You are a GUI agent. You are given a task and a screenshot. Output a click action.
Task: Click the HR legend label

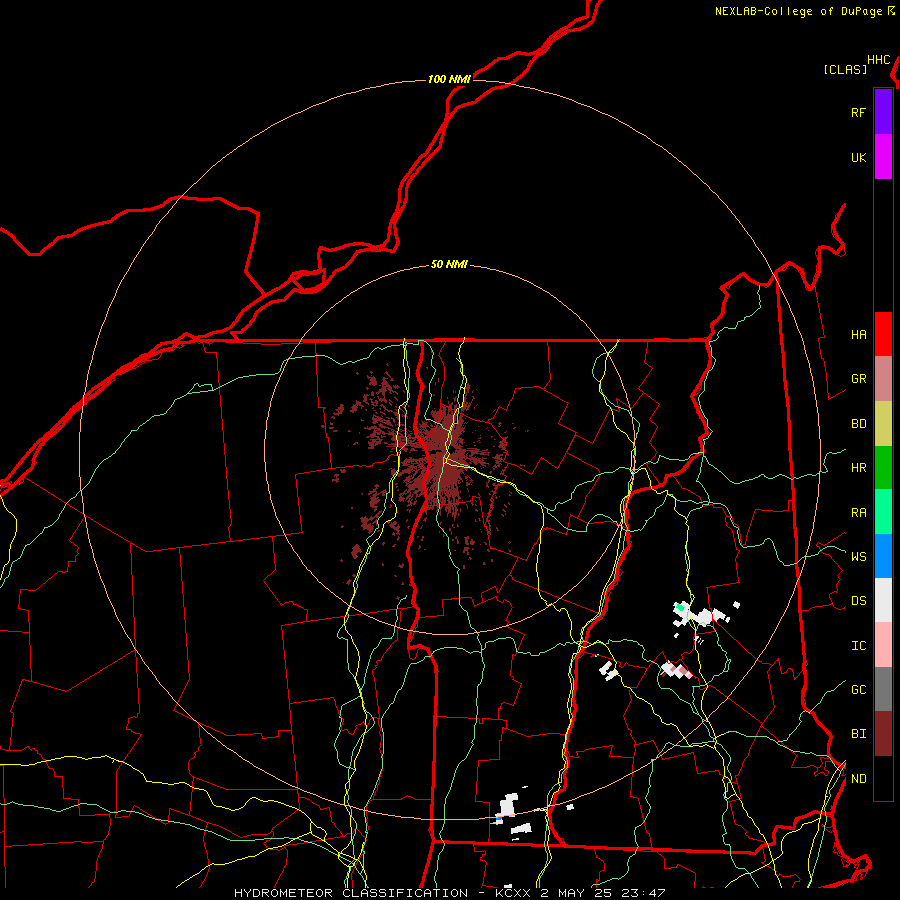pos(858,468)
